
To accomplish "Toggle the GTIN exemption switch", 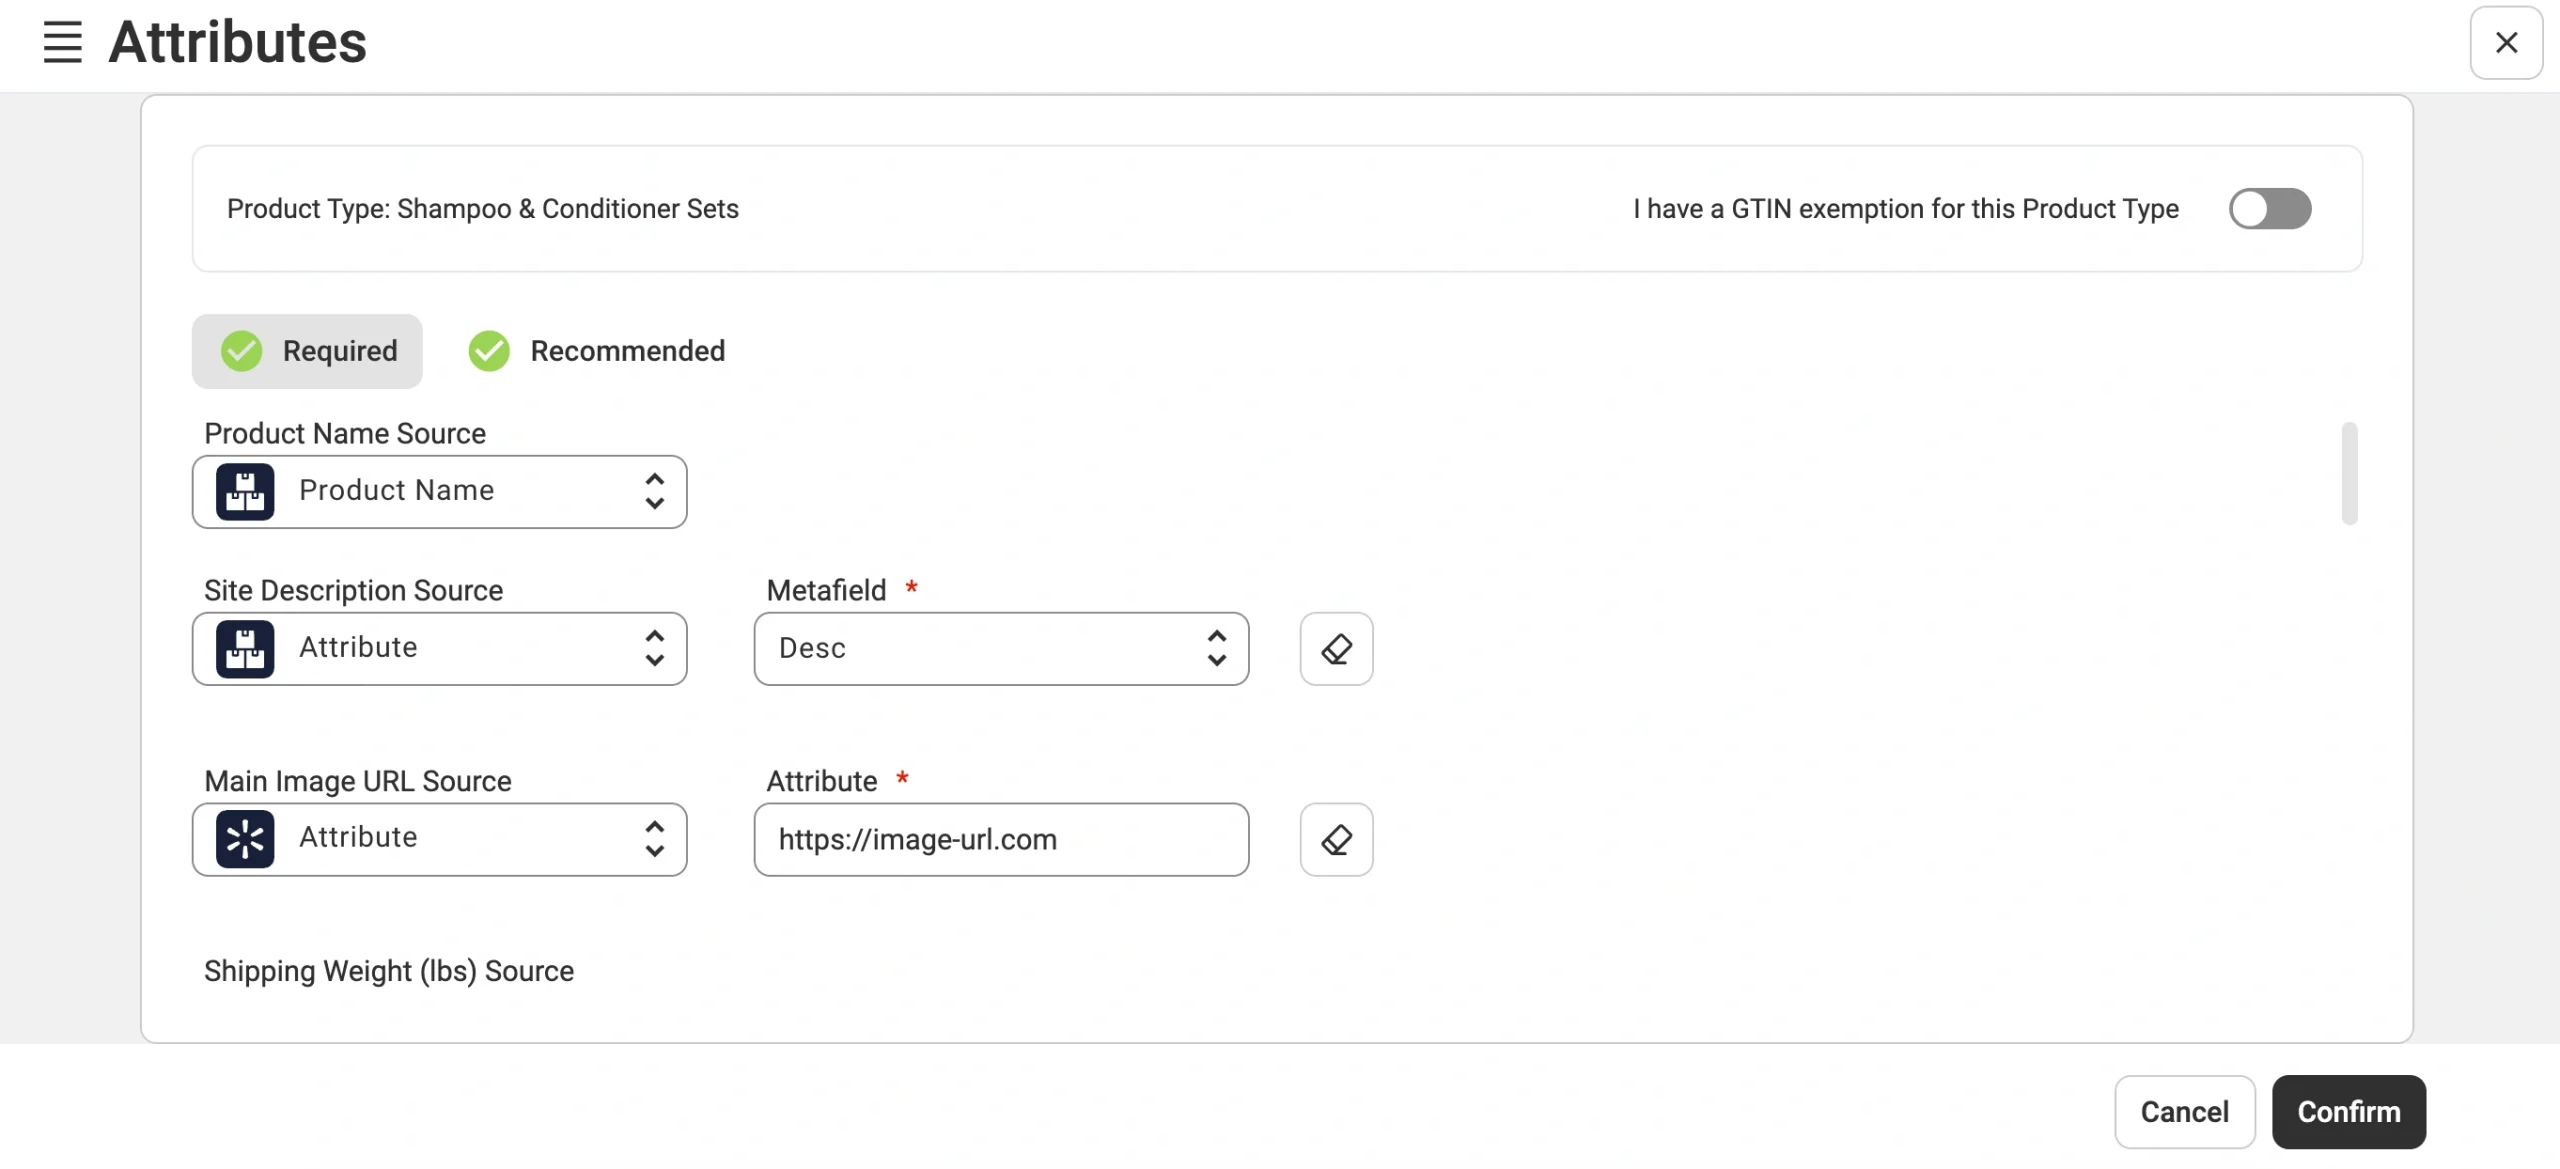I will [x=2269, y=209].
